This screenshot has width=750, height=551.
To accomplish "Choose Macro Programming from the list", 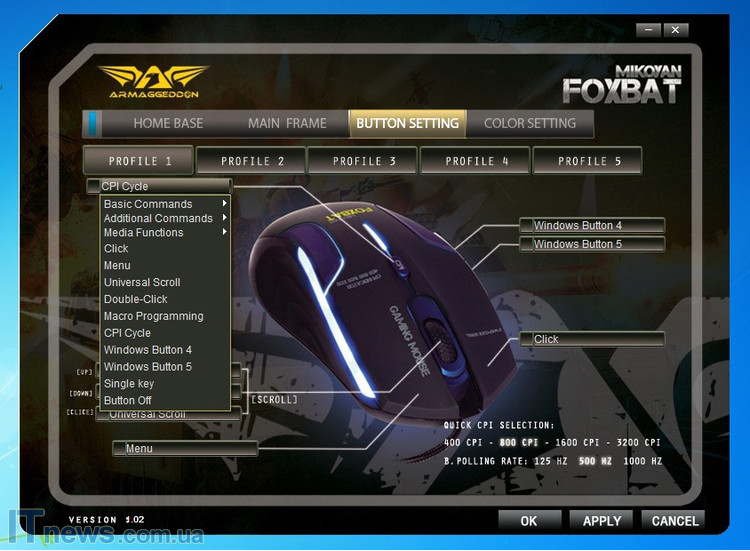I will [153, 316].
